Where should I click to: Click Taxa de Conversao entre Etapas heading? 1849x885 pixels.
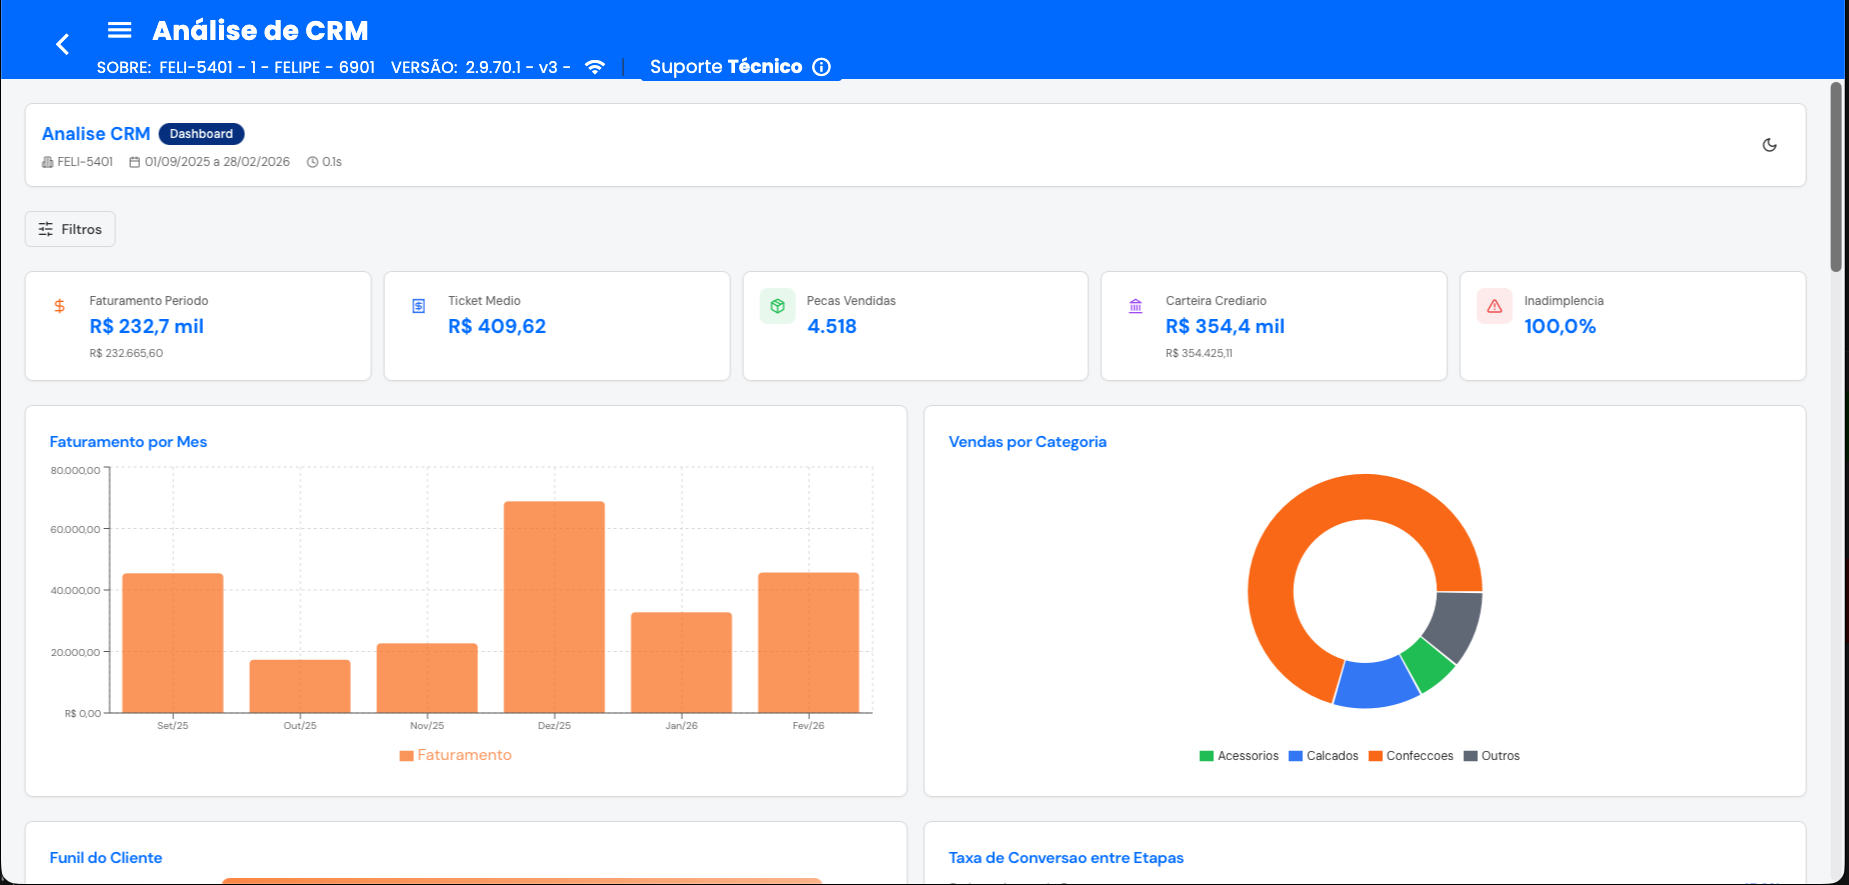tap(1066, 858)
